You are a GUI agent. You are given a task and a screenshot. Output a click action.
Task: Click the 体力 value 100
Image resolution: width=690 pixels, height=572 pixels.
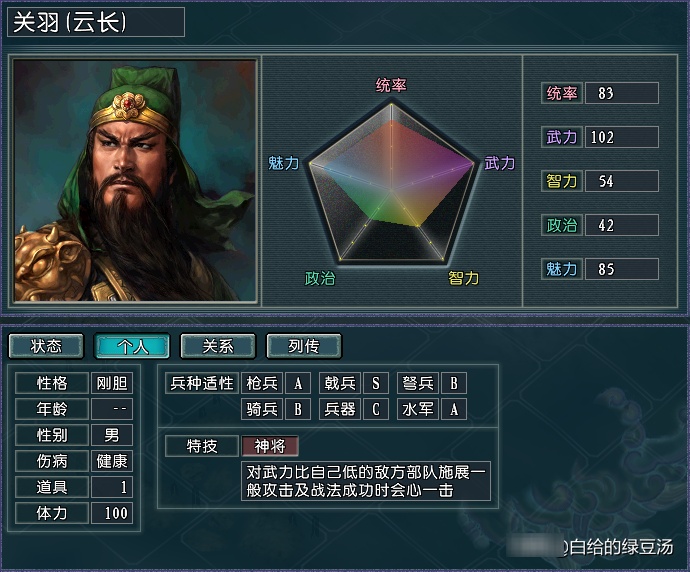tap(112, 513)
